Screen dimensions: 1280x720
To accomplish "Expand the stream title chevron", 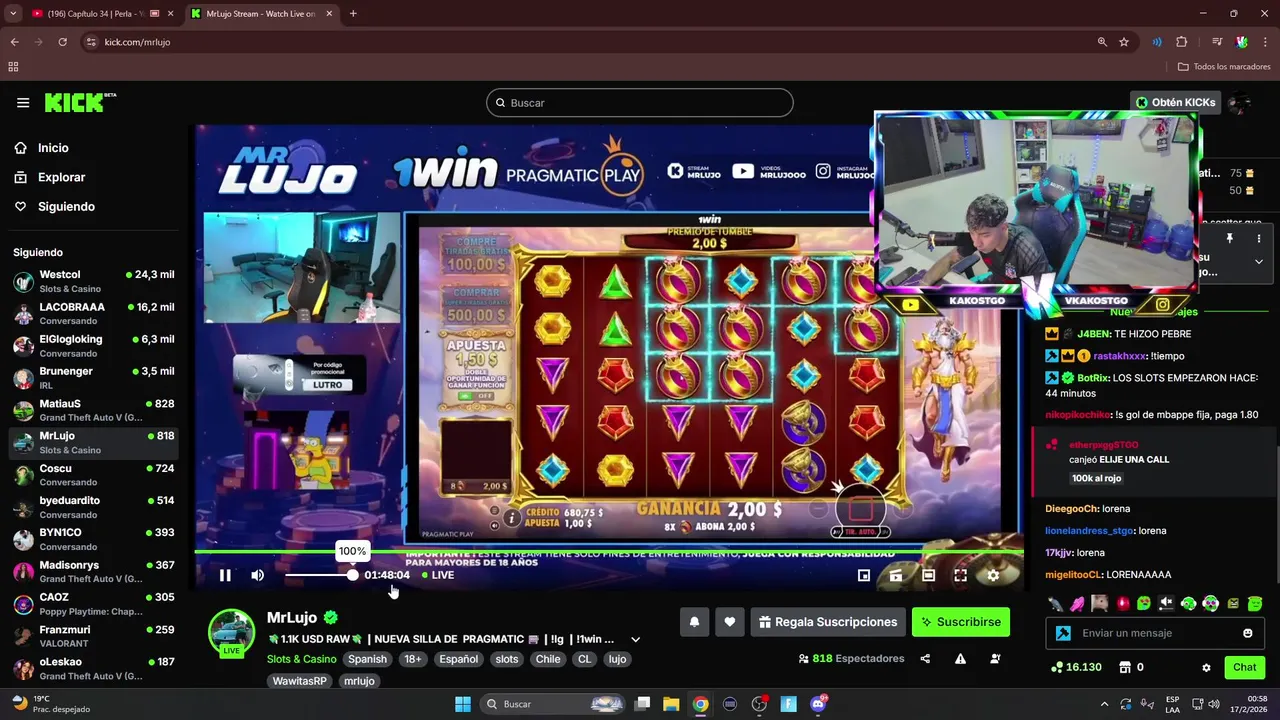I will coord(635,640).
